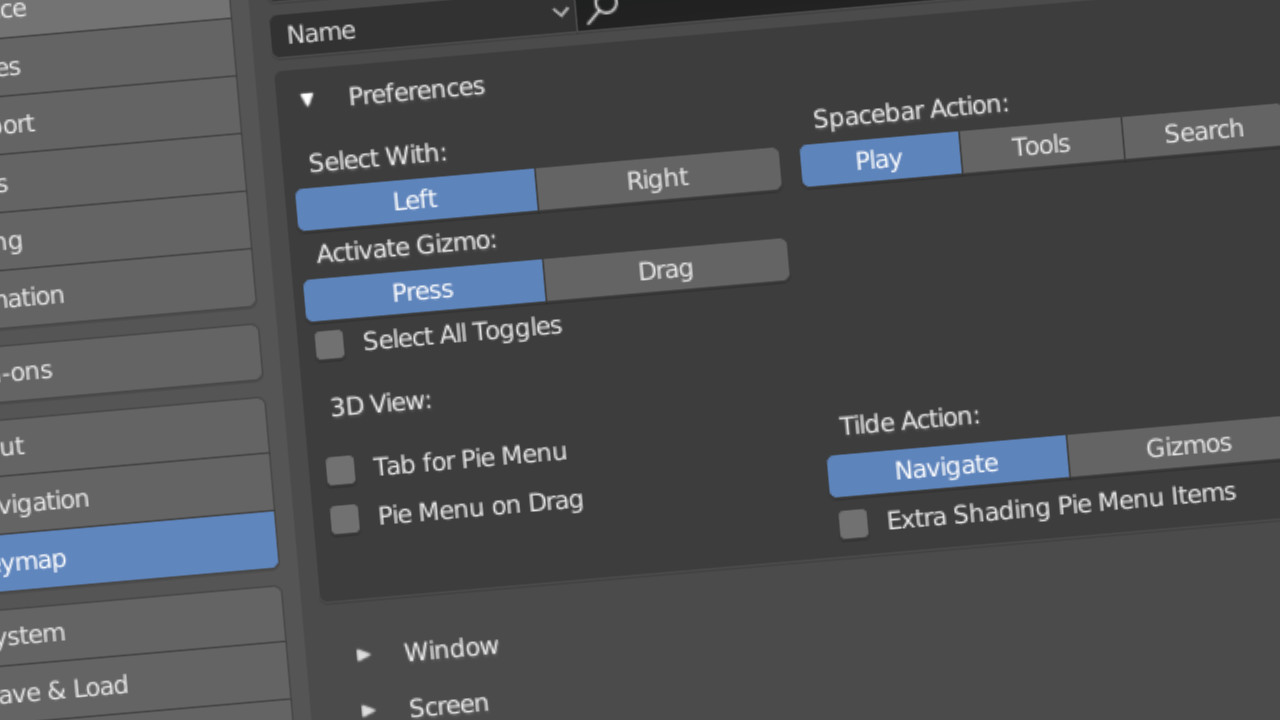Select Play for Spacebar Action

pyautogui.click(x=879, y=158)
